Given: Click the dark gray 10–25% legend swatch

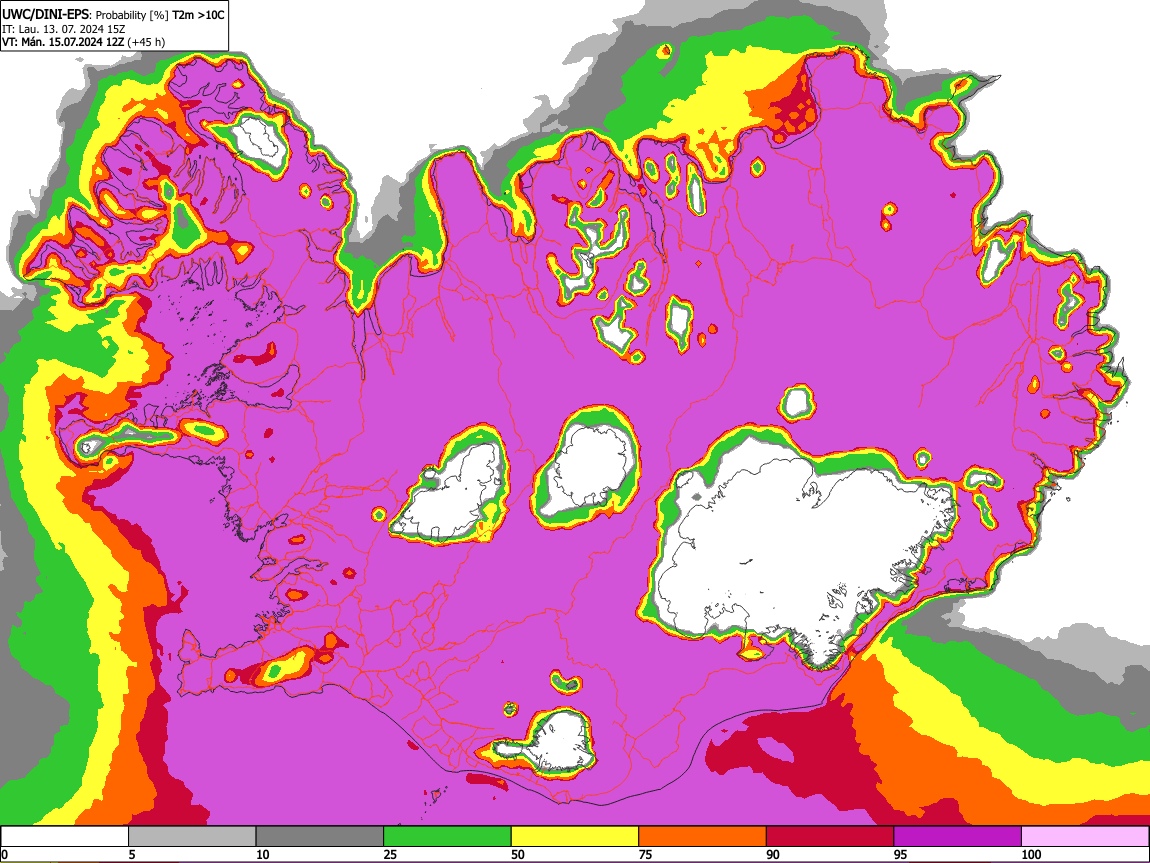Looking at the screenshot, I should tap(320, 837).
